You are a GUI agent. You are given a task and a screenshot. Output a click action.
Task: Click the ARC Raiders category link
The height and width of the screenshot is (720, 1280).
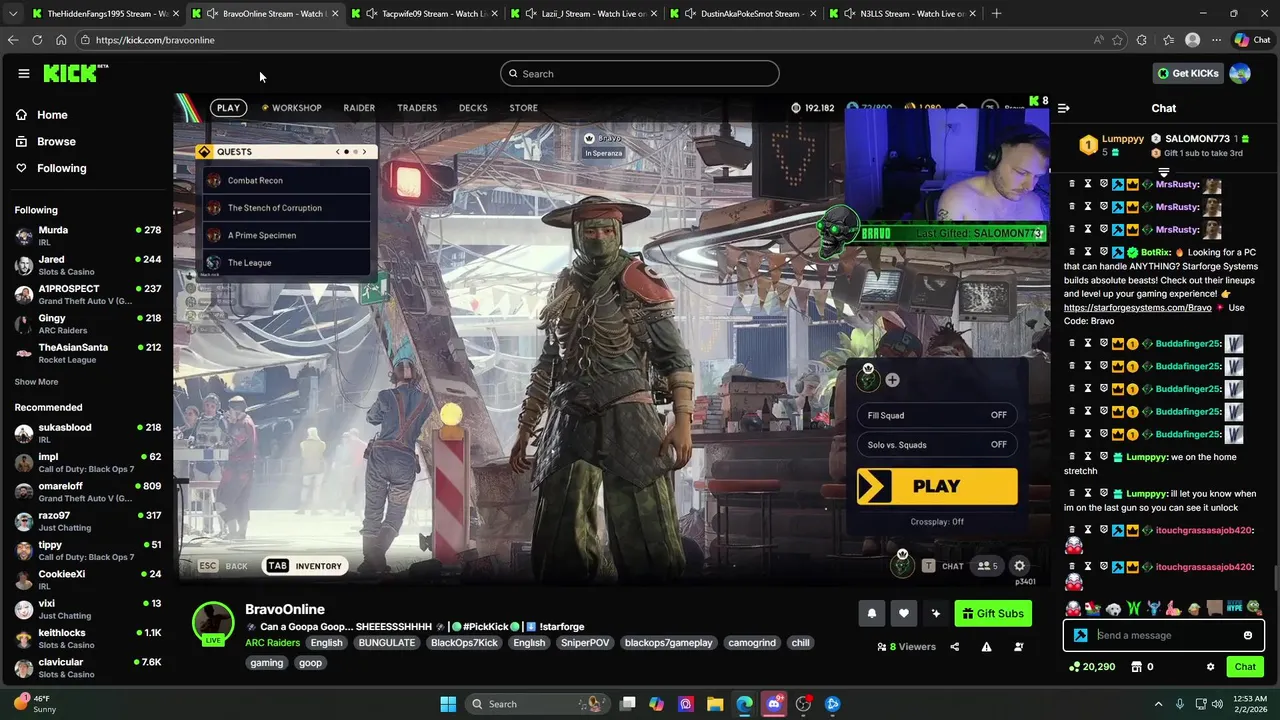(x=272, y=643)
